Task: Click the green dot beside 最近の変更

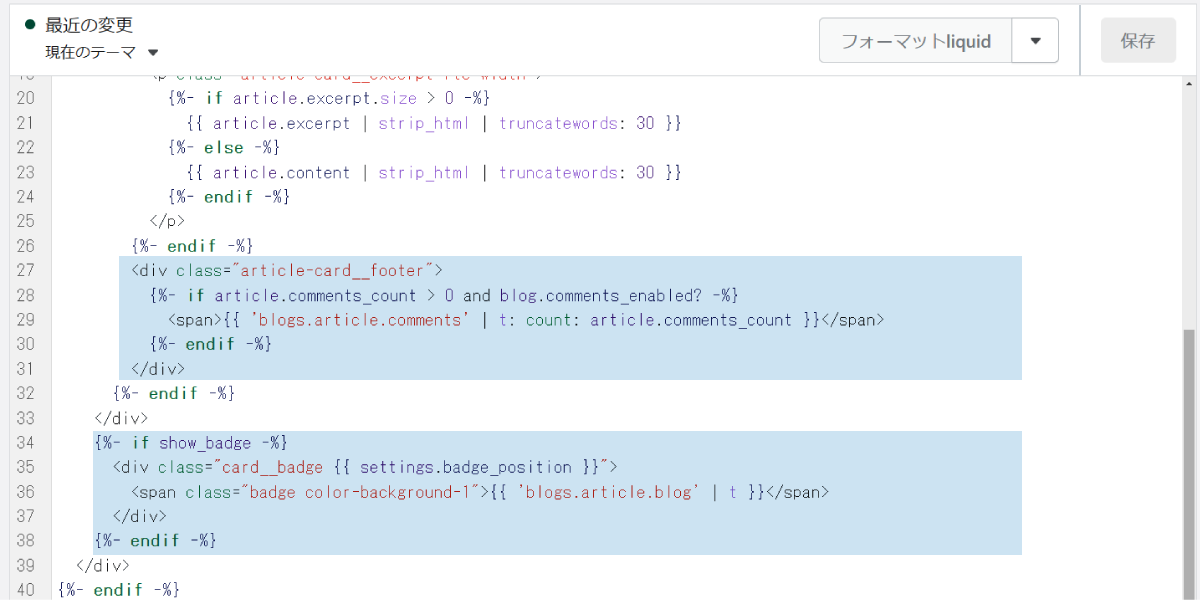Action: point(30,24)
